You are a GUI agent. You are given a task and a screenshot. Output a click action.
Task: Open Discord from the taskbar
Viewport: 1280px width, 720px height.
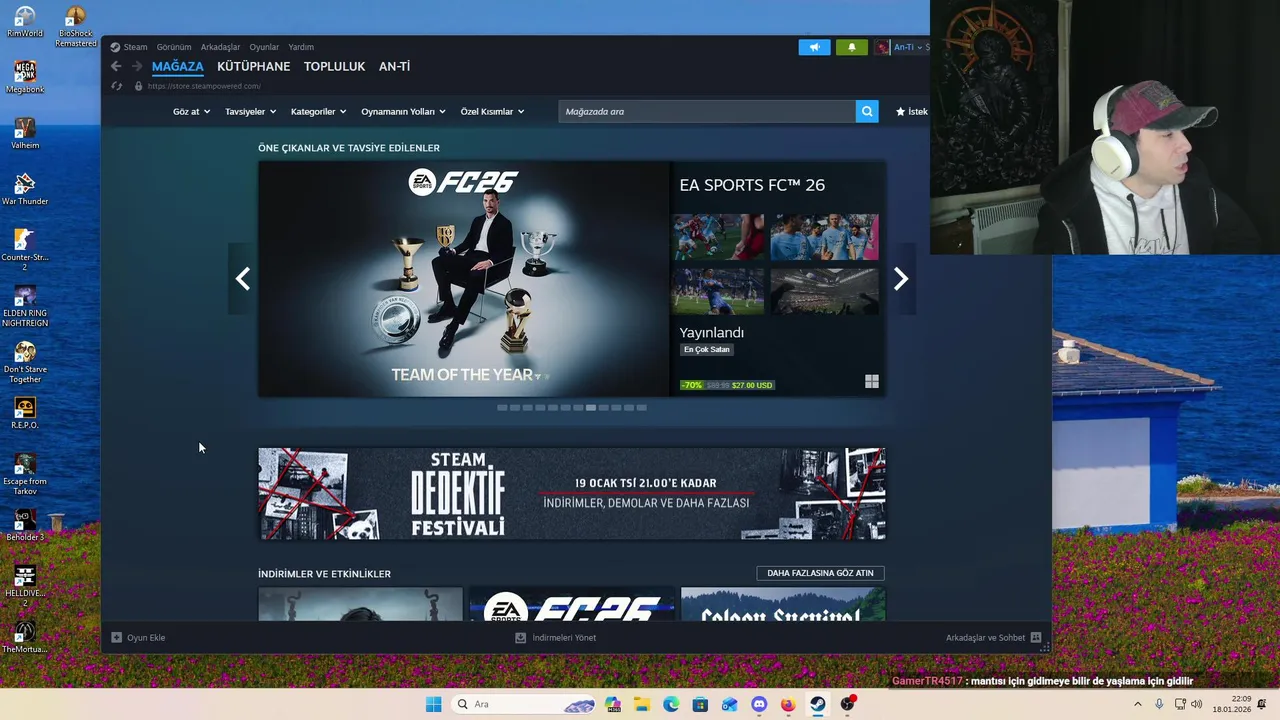click(759, 704)
